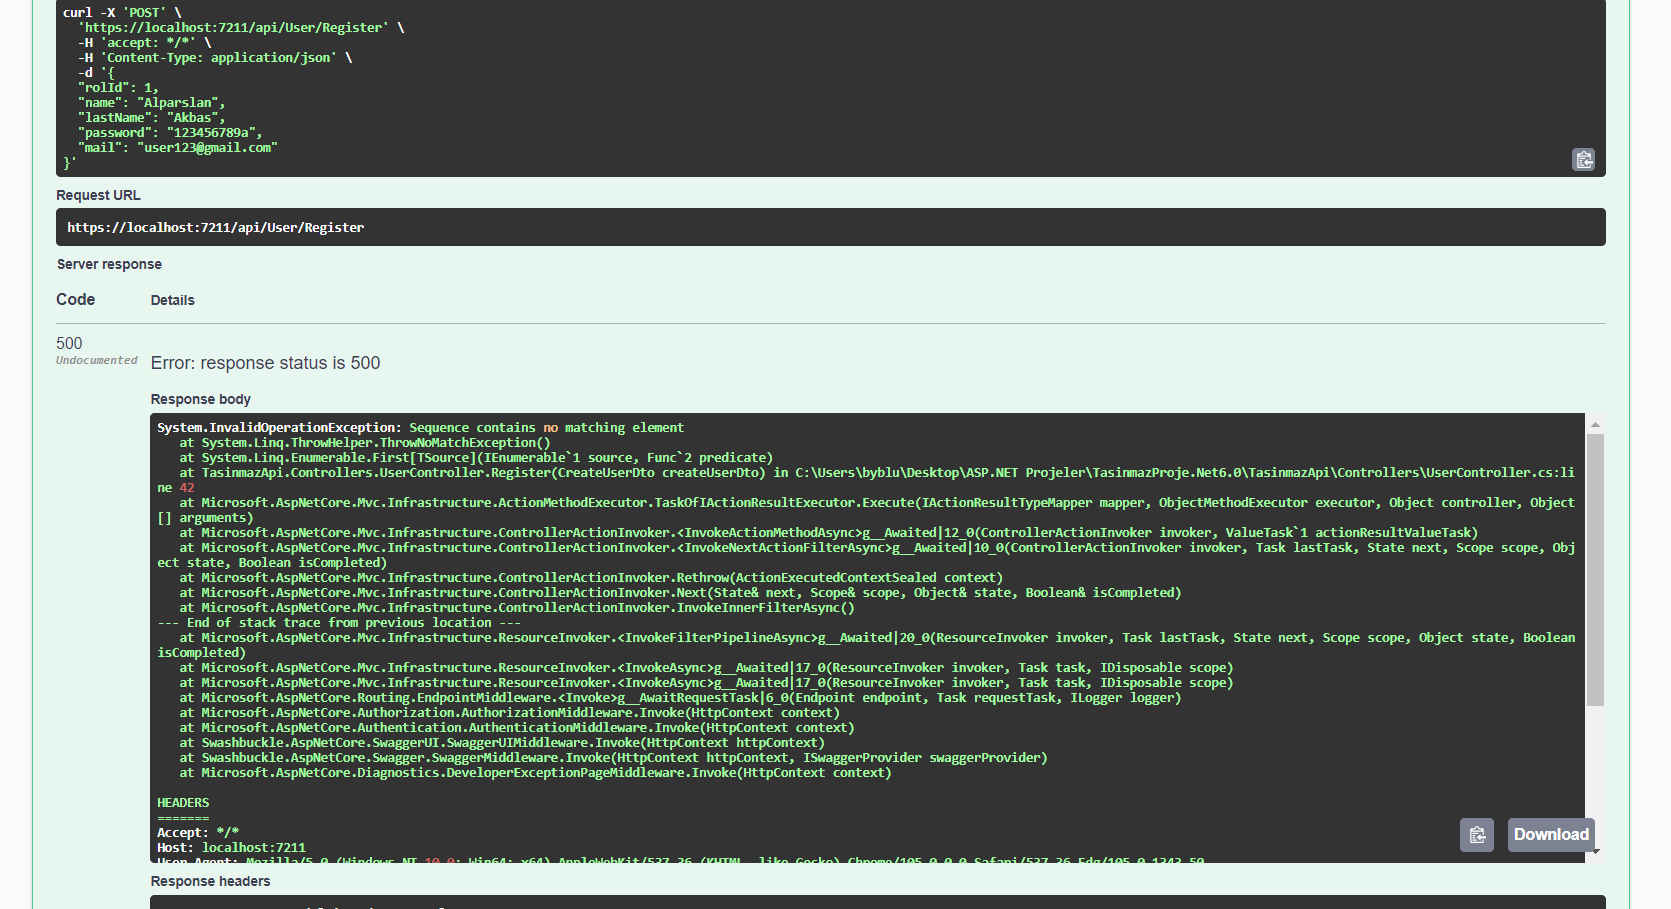Click the response body scrollbar thumb
1671x909 pixels.
click(1595, 570)
